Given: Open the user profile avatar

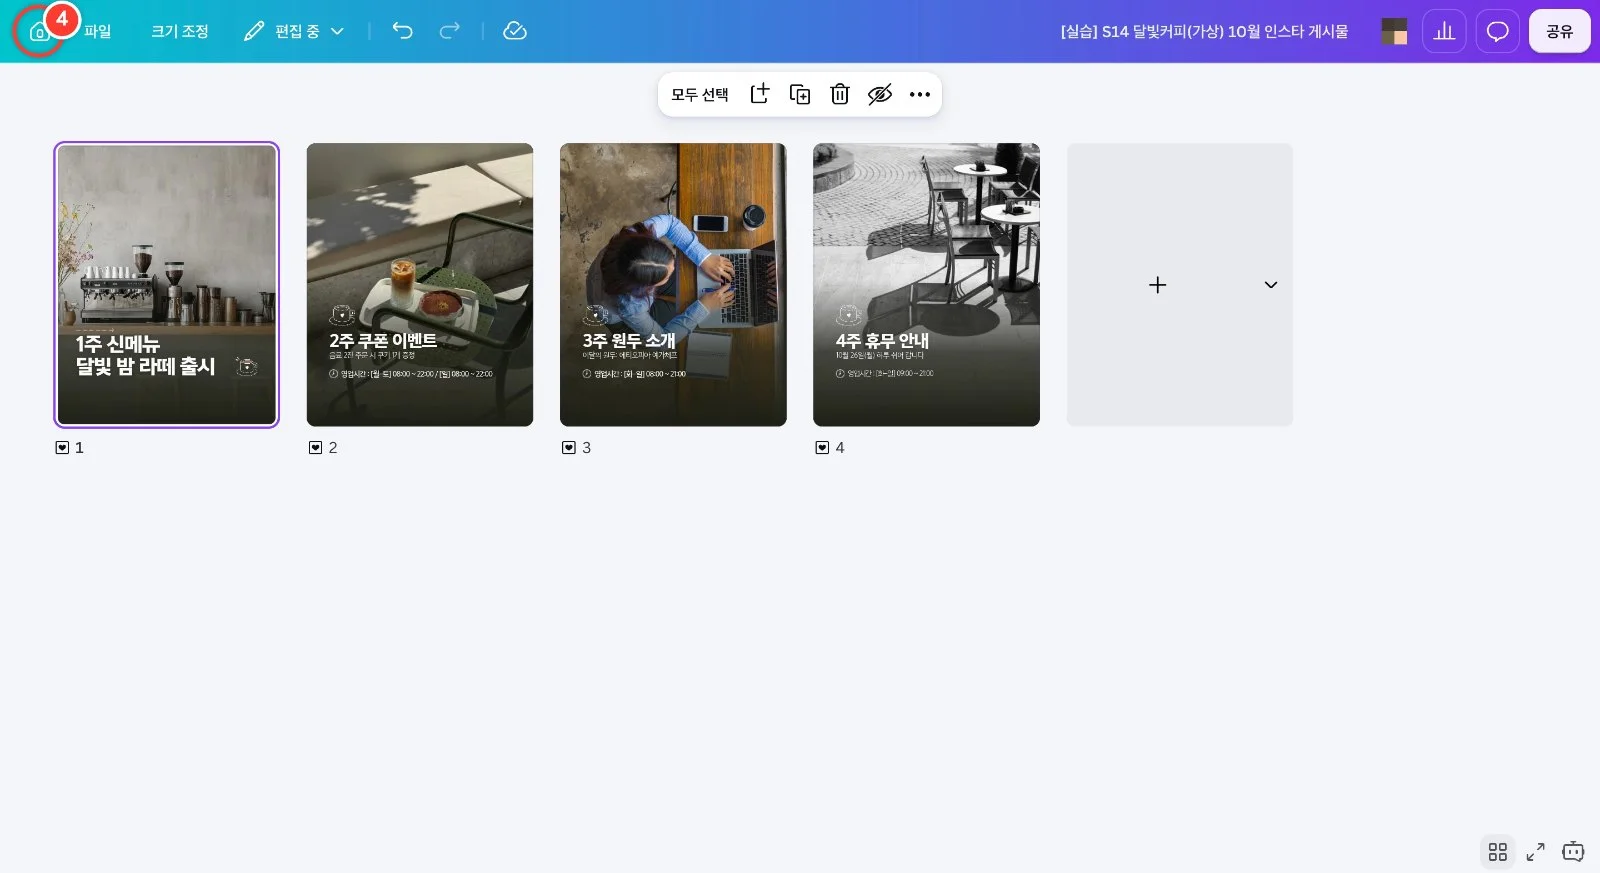Looking at the screenshot, I should (x=1394, y=31).
